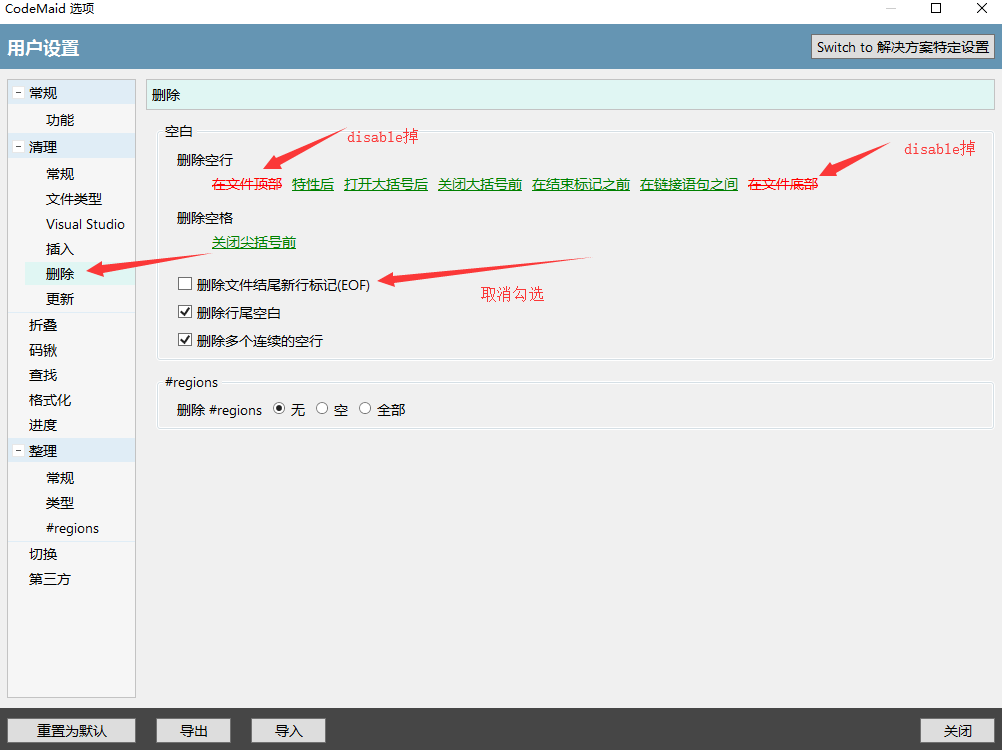
Task: Open the Visual Studio cleanup page
Action: [85, 224]
